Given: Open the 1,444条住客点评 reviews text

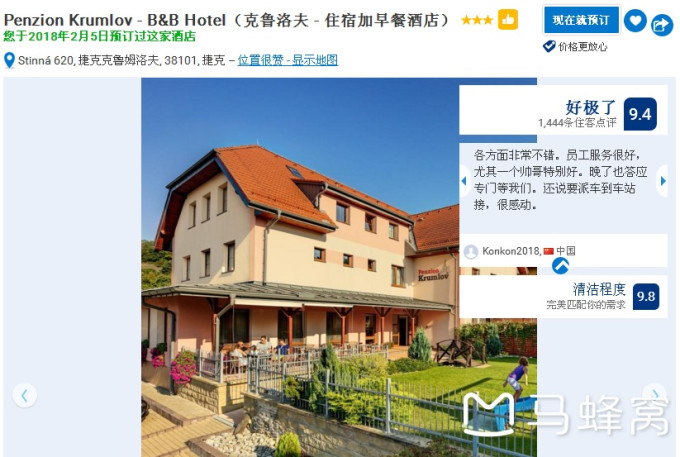Looking at the screenshot, I should click(577, 123).
